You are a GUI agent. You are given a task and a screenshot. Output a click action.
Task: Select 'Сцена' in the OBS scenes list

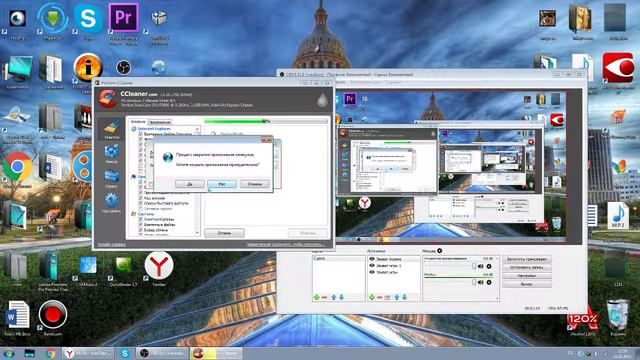pos(338,259)
